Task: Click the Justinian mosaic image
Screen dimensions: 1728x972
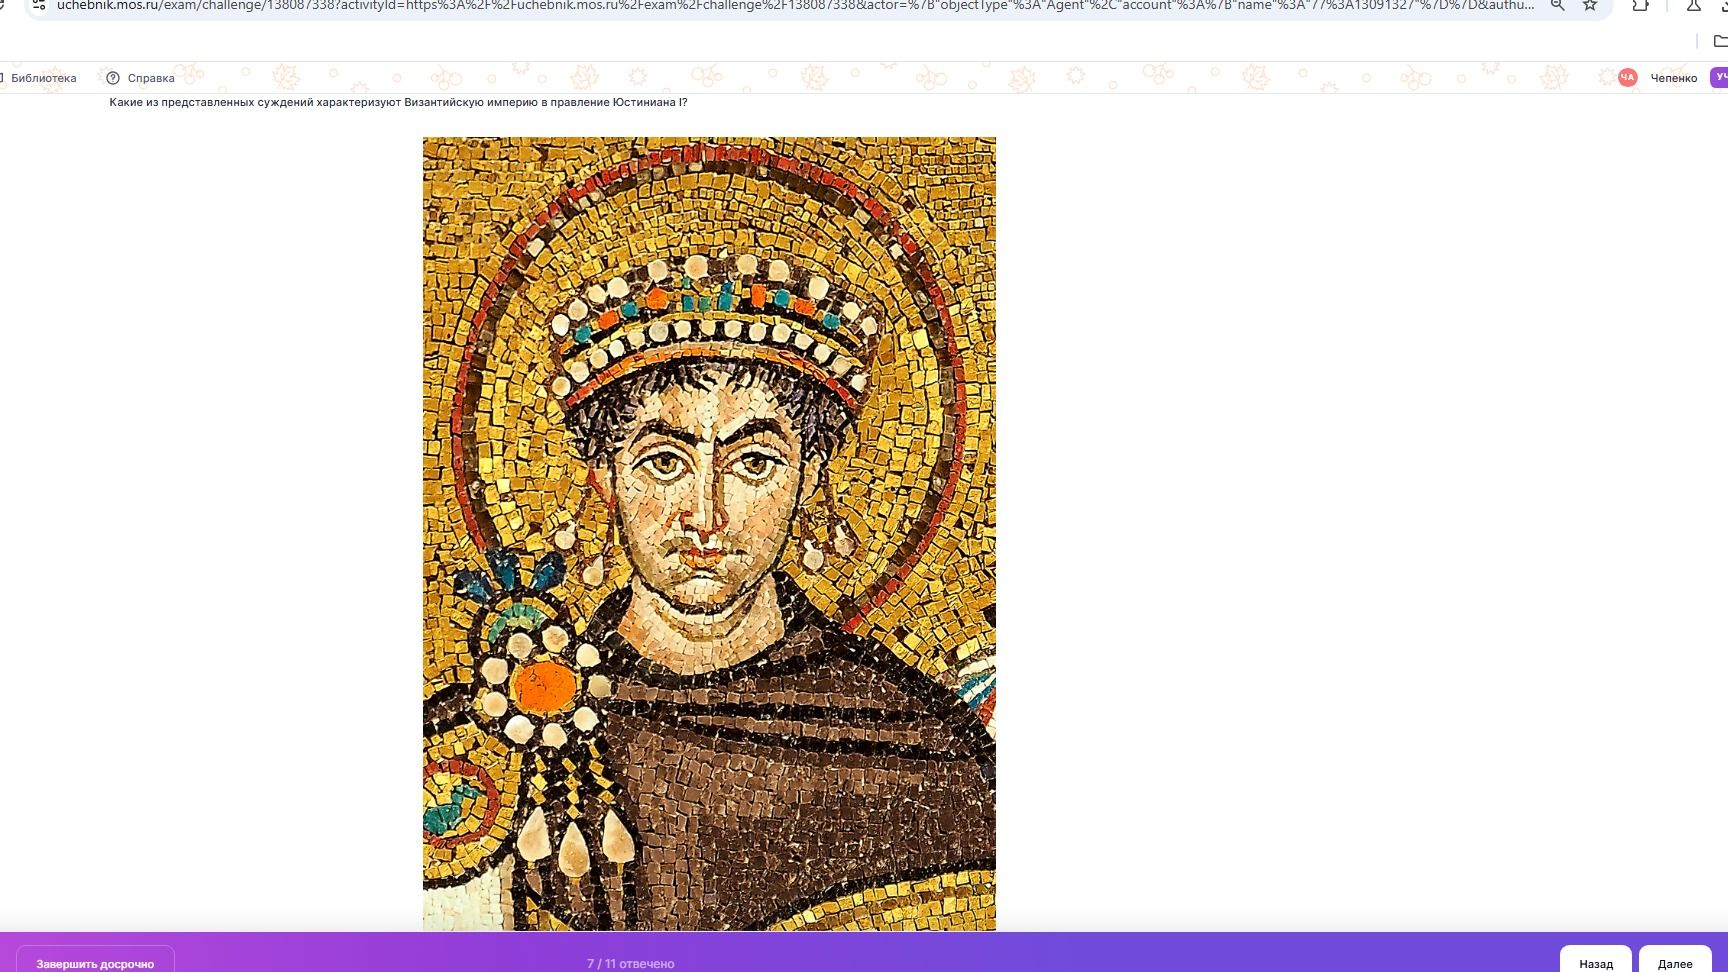Action: (x=709, y=534)
